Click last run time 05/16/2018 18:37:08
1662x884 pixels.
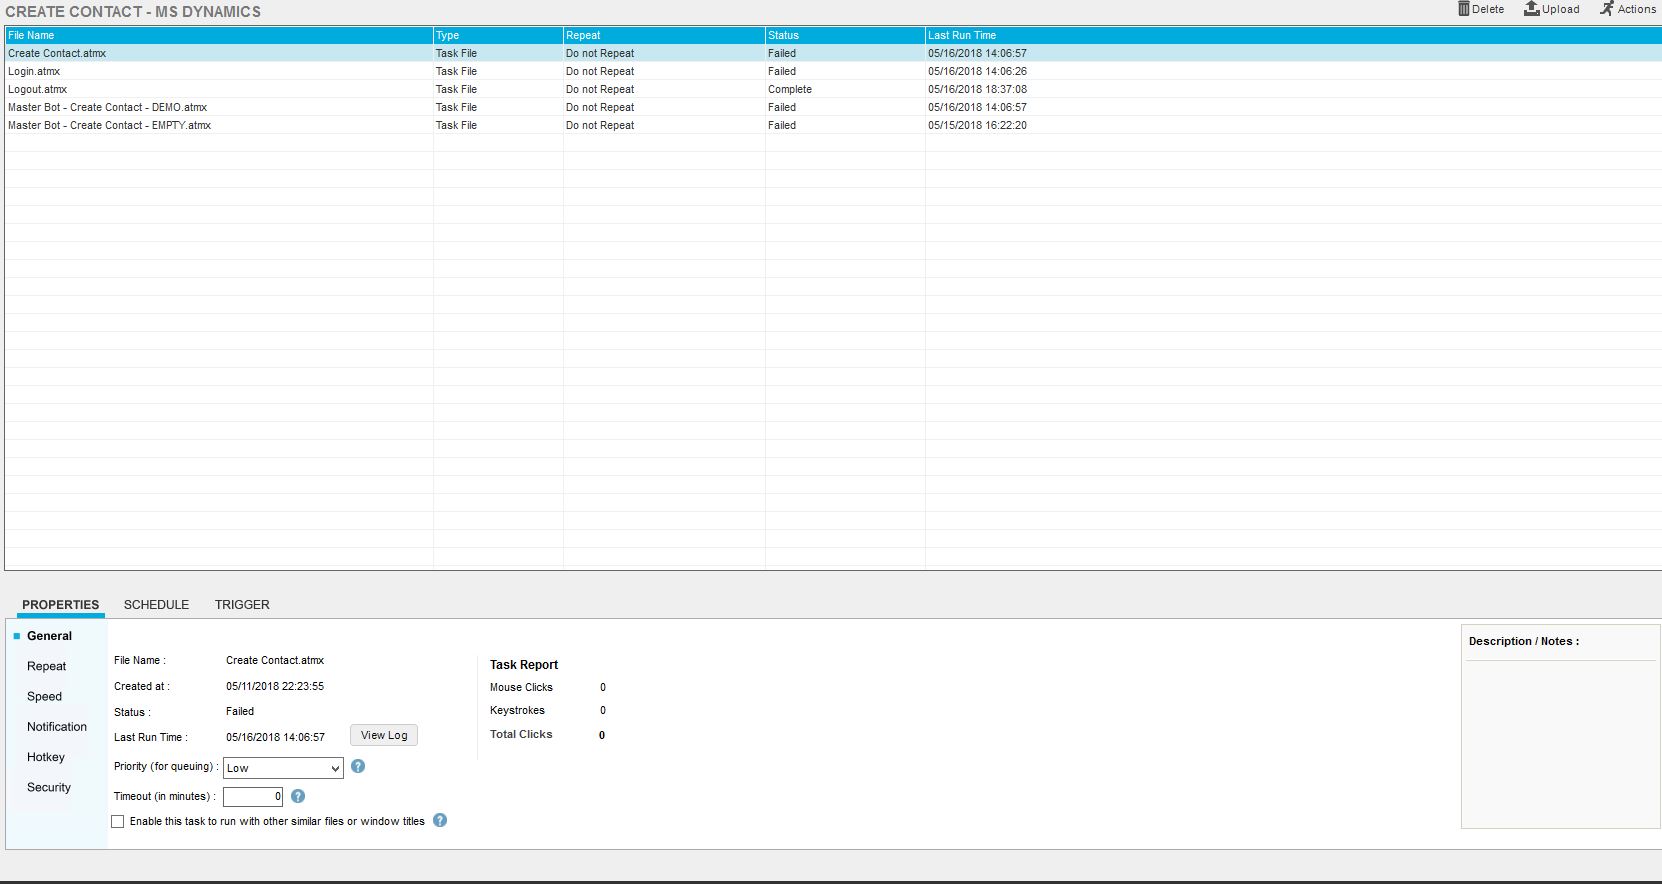(x=977, y=89)
